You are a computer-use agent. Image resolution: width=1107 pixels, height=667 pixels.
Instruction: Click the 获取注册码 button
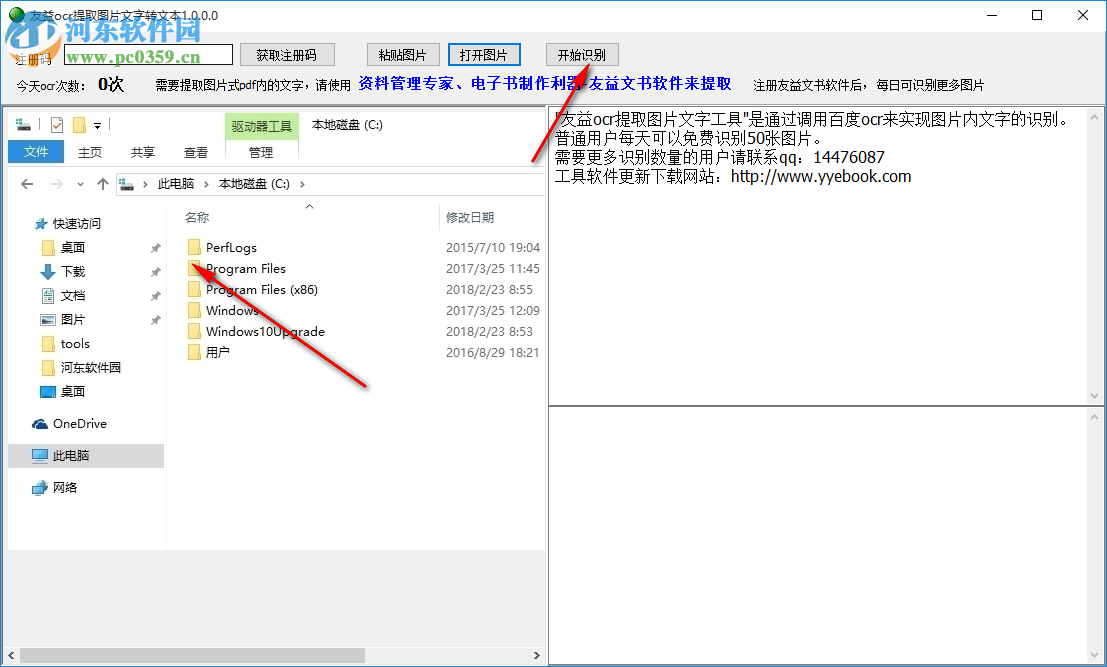click(x=287, y=54)
